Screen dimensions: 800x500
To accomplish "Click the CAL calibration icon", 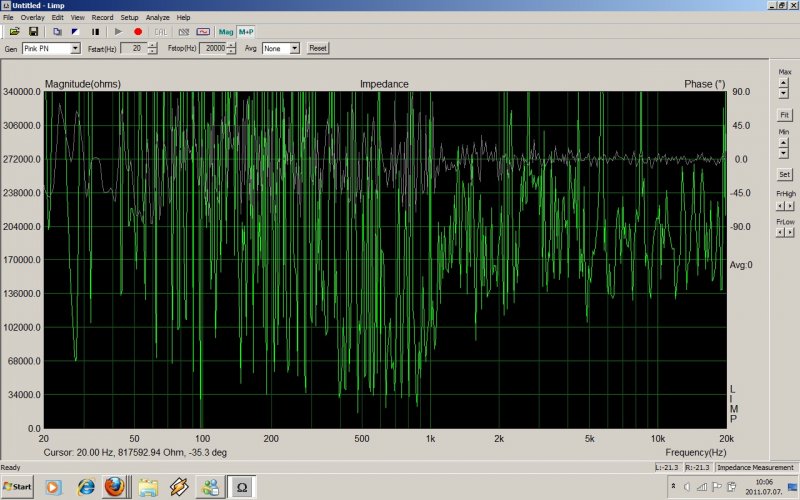I will pyautogui.click(x=161, y=32).
